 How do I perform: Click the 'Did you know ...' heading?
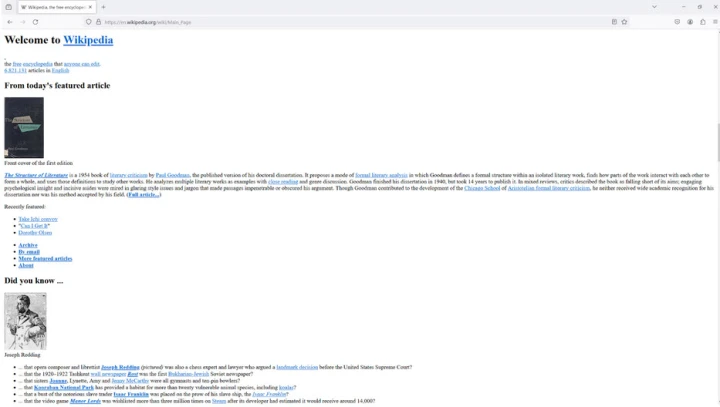[34, 281]
